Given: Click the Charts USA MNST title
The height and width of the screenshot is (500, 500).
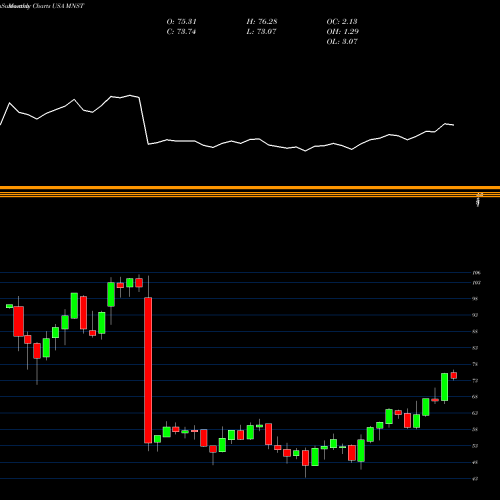Looking at the screenshot, I should click(58, 6).
